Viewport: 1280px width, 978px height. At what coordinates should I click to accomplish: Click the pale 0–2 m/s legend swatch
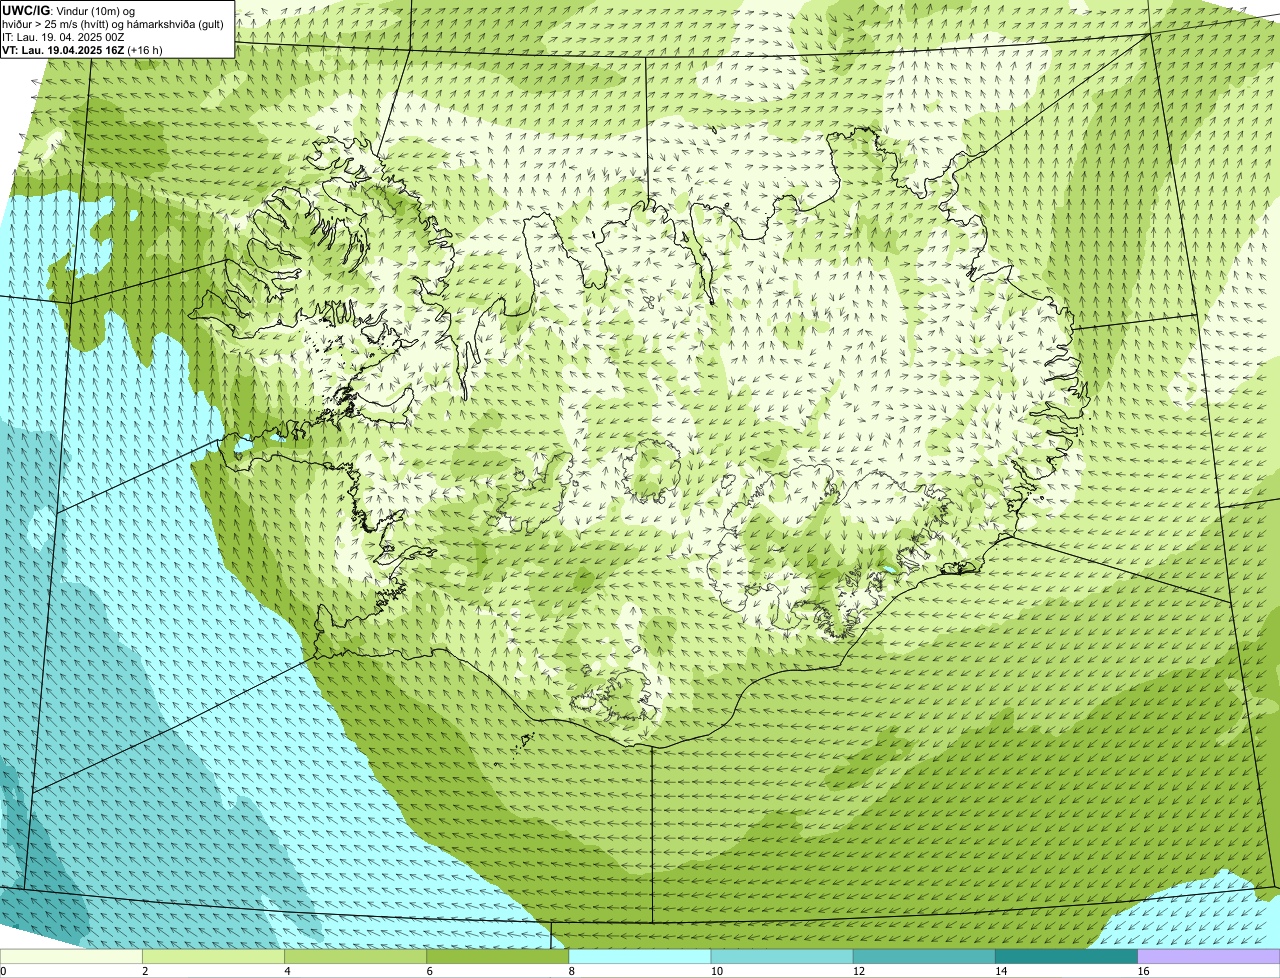pyautogui.click(x=72, y=956)
